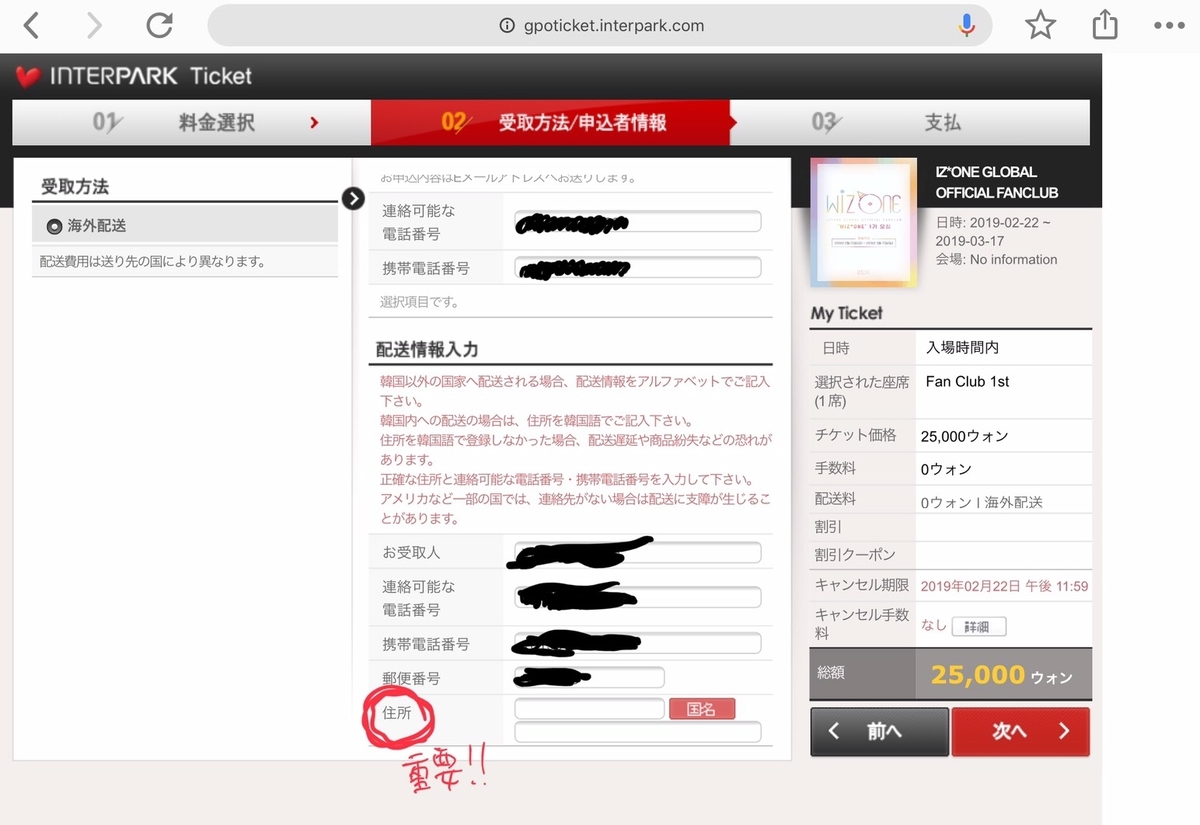Image resolution: width=1200 pixels, height=825 pixels.
Task: Click the Fan Club 1st seat text
Action: point(968,382)
